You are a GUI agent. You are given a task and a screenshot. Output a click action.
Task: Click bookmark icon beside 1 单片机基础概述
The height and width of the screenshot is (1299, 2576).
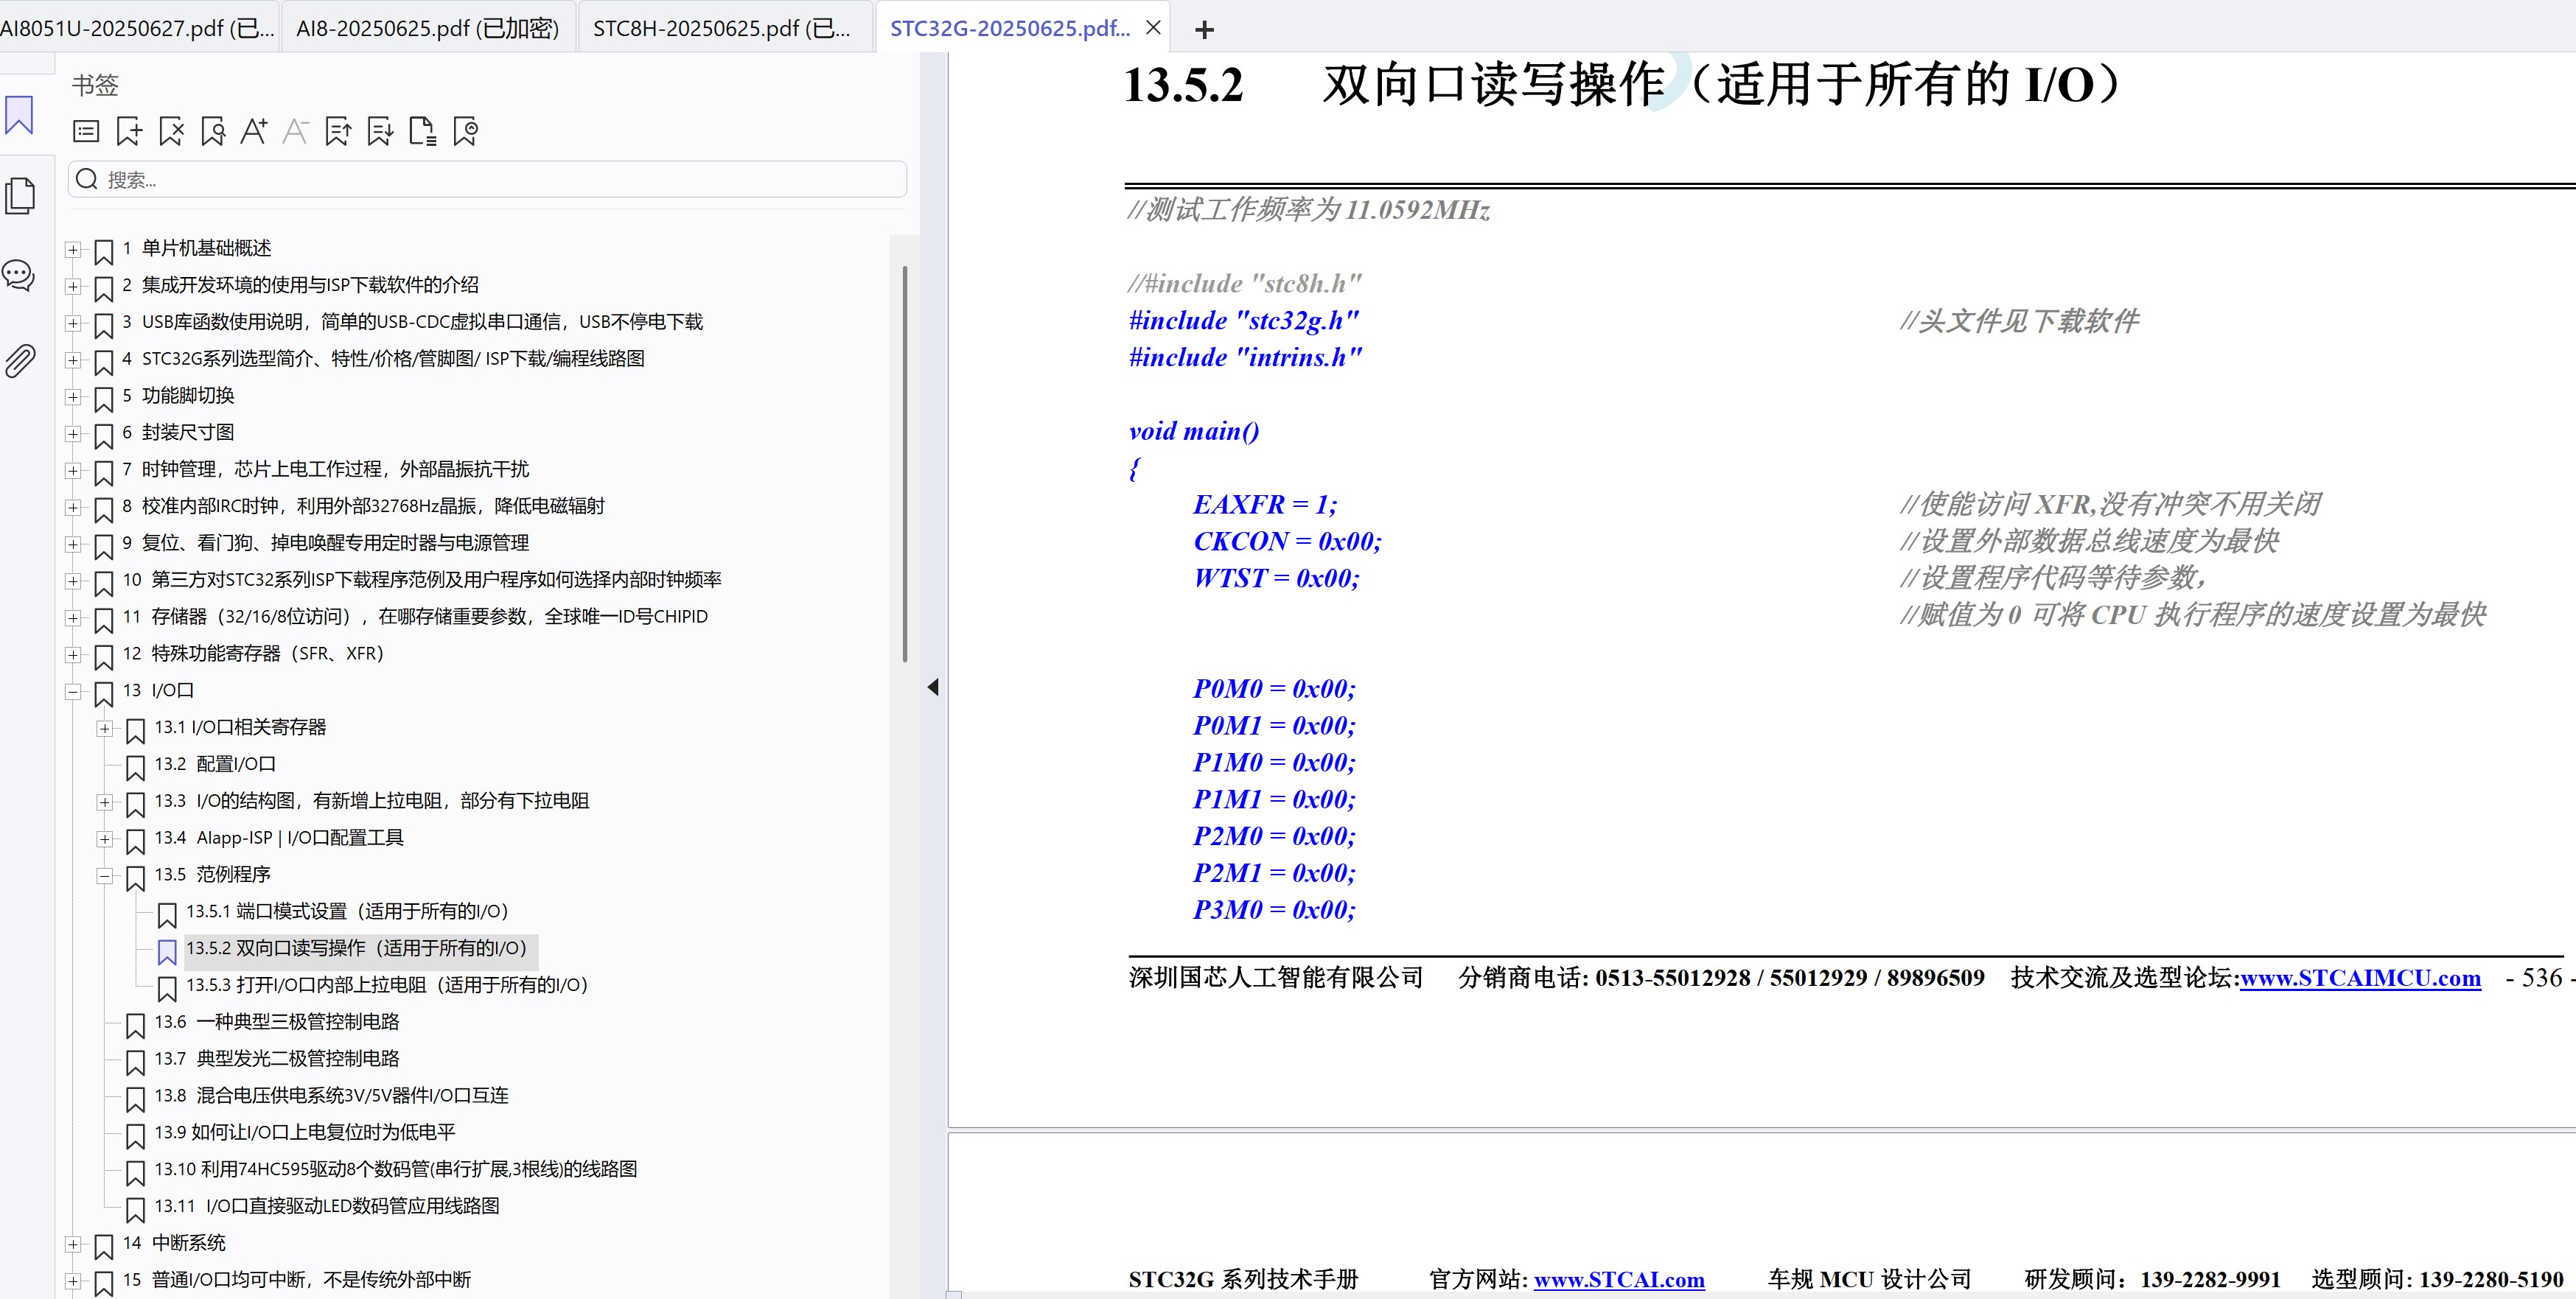103,251
